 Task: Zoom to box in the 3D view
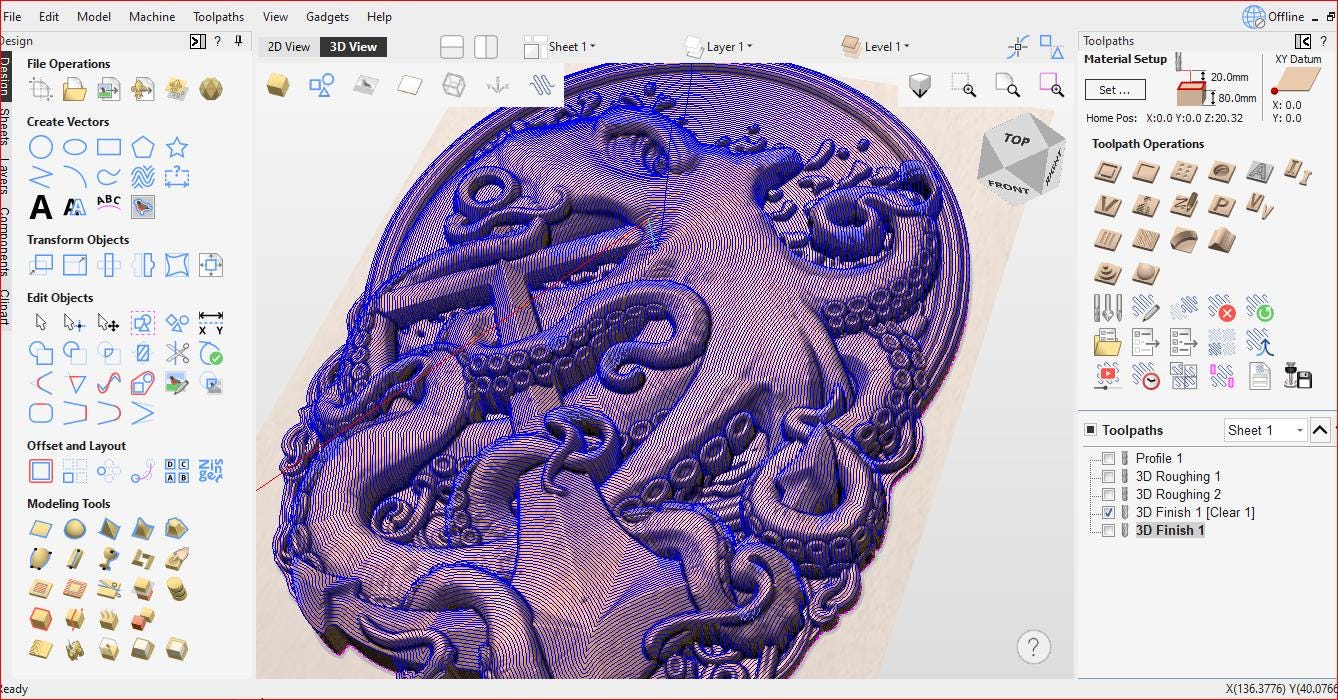[x=964, y=86]
